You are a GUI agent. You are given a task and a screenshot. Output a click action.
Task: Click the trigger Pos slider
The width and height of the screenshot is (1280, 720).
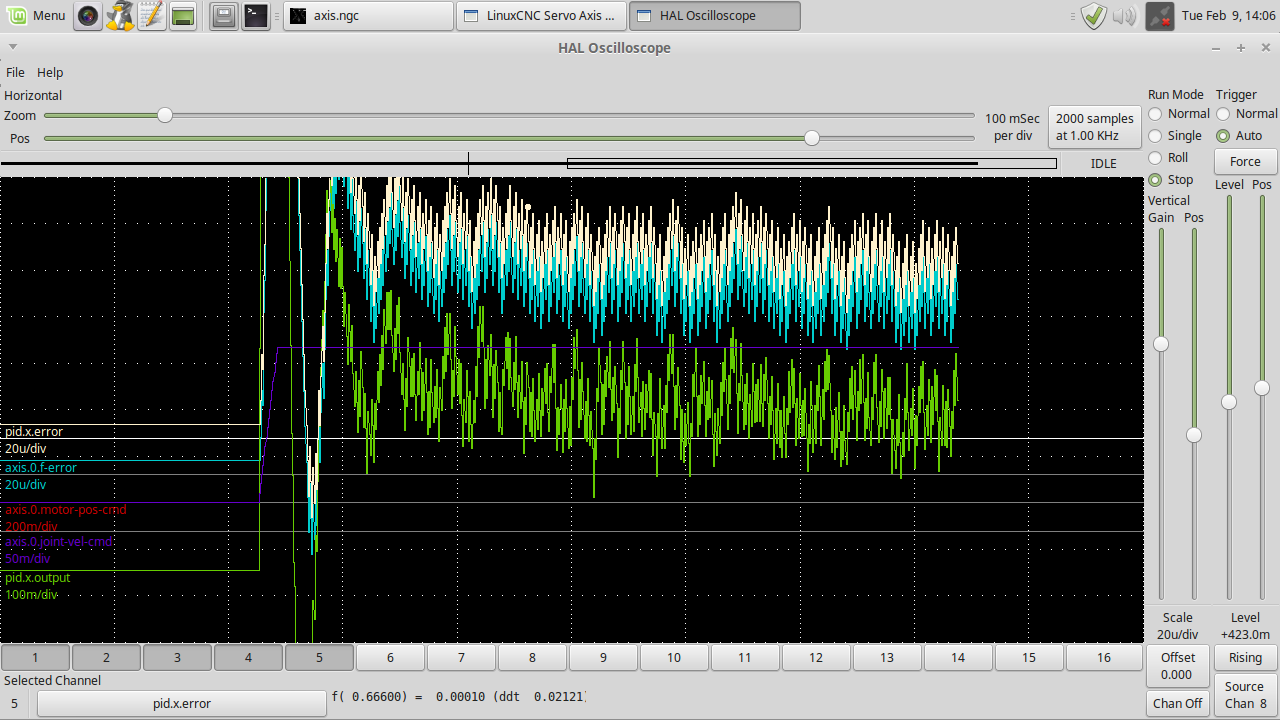(x=1262, y=399)
